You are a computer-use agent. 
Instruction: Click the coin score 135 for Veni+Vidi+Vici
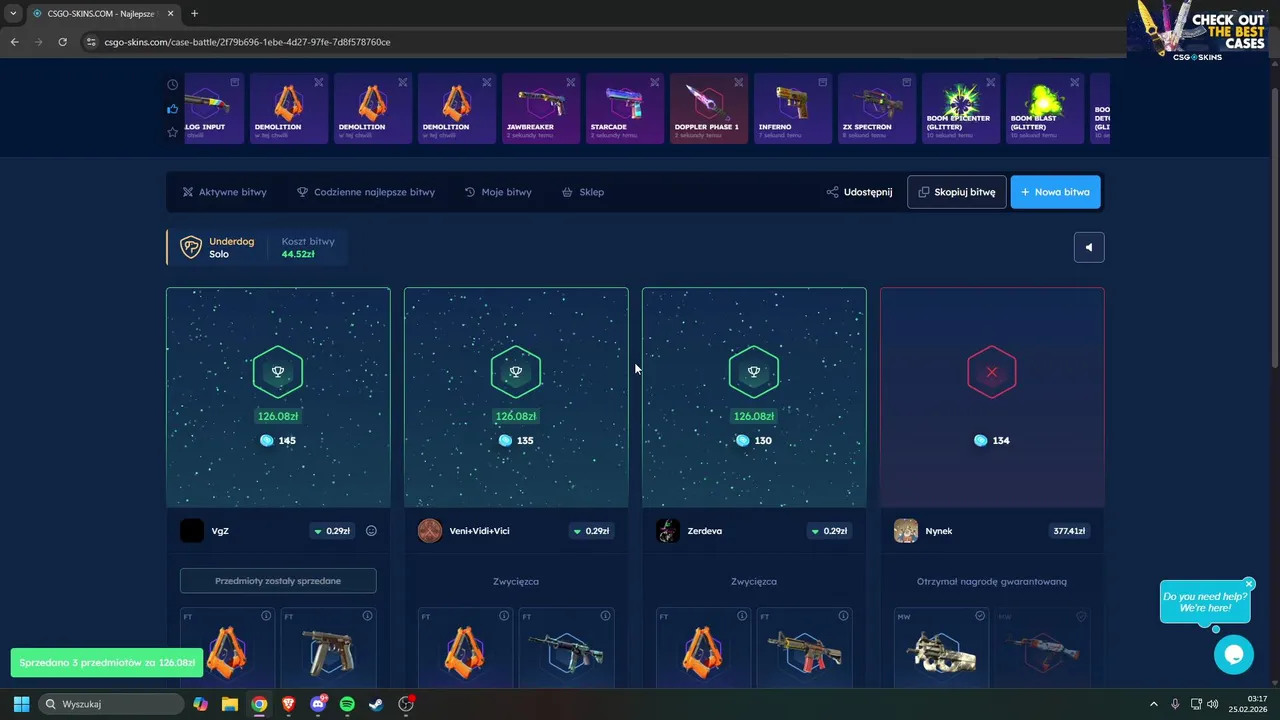516,440
